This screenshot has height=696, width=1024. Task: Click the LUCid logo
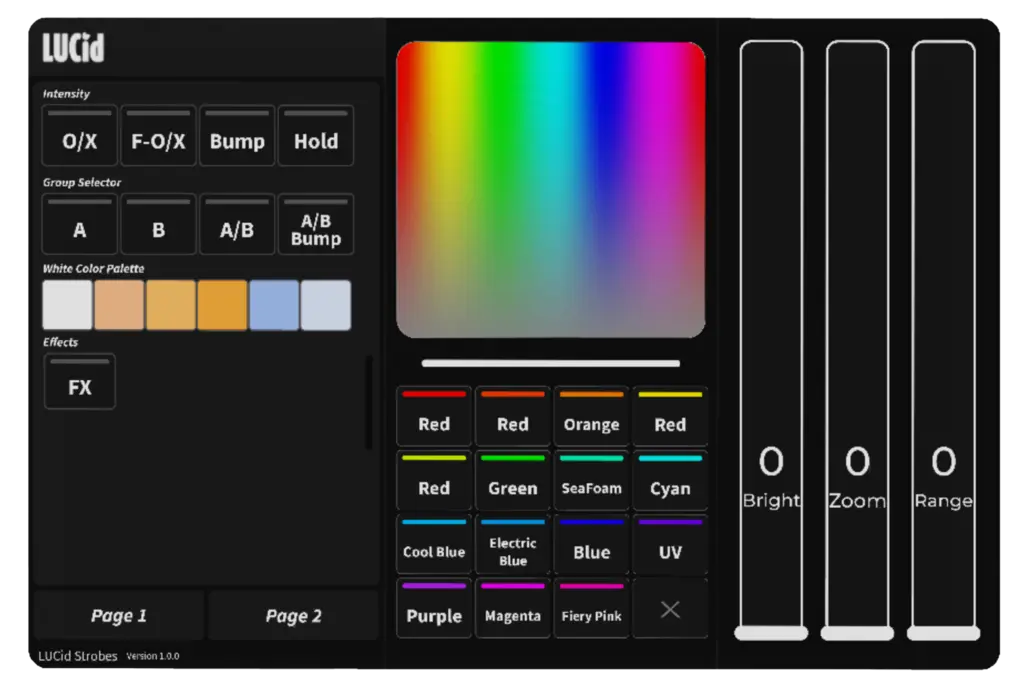tap(73, 48)
